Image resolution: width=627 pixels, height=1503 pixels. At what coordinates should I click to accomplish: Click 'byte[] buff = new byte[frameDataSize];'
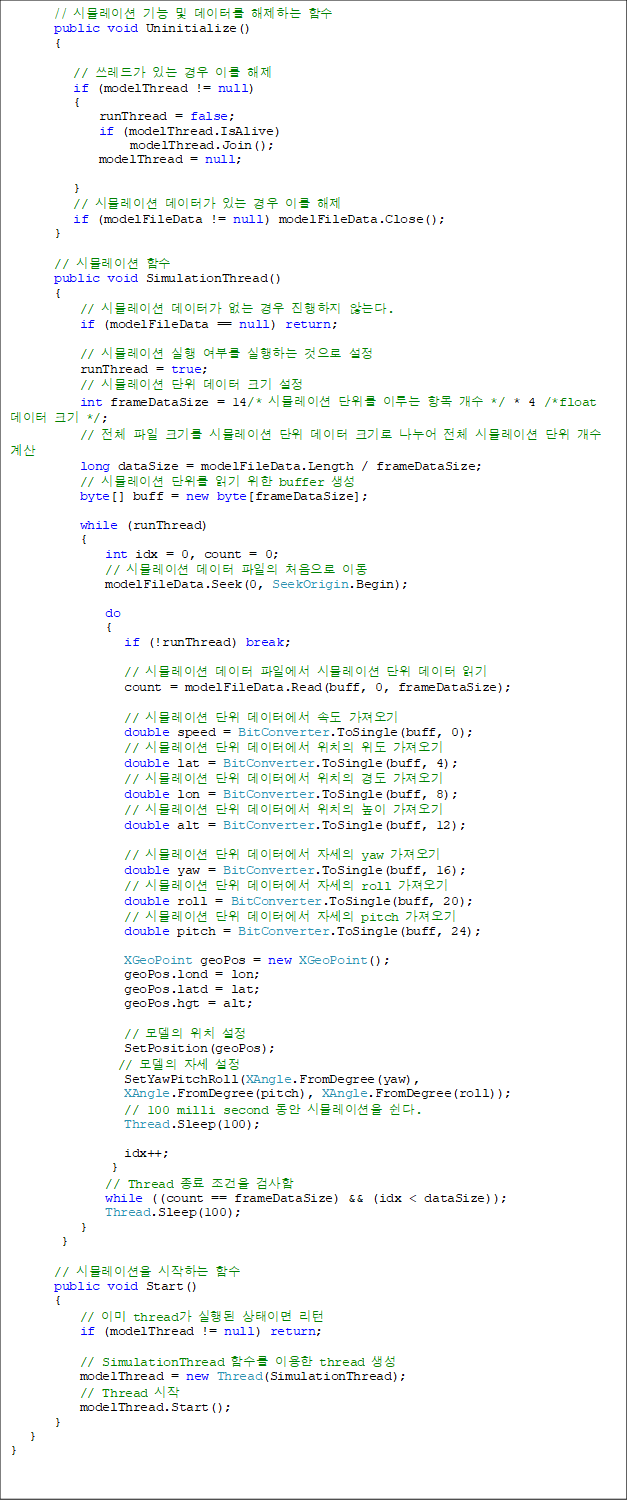[224, 496]
